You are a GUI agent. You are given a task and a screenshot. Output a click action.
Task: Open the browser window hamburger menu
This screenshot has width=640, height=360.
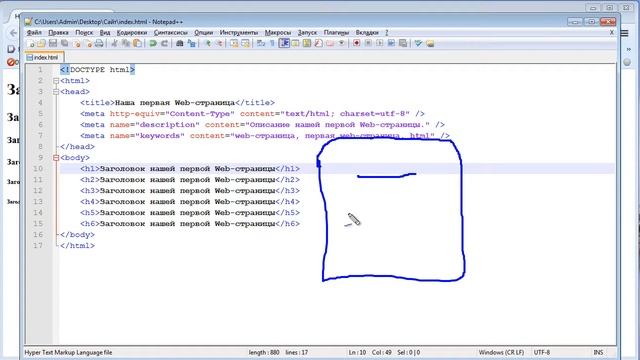point(625,33)
